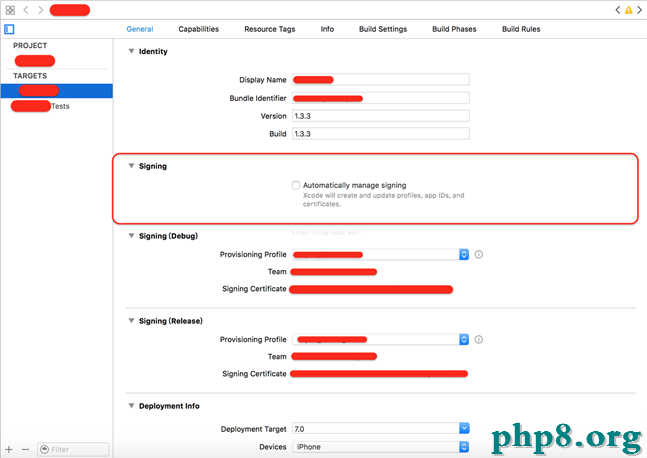This screenshot has width=647, height=458.
Task: Click the Signing (Release) heading
Action: [171, 321]
